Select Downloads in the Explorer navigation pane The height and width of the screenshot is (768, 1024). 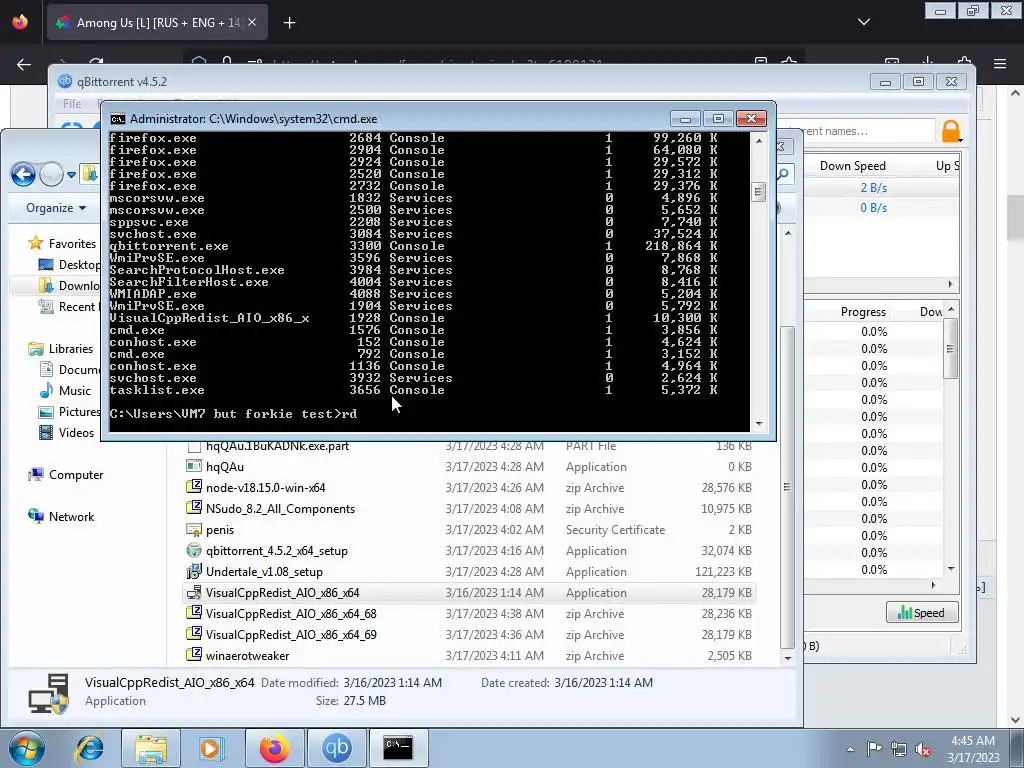(x=69, y=285)
